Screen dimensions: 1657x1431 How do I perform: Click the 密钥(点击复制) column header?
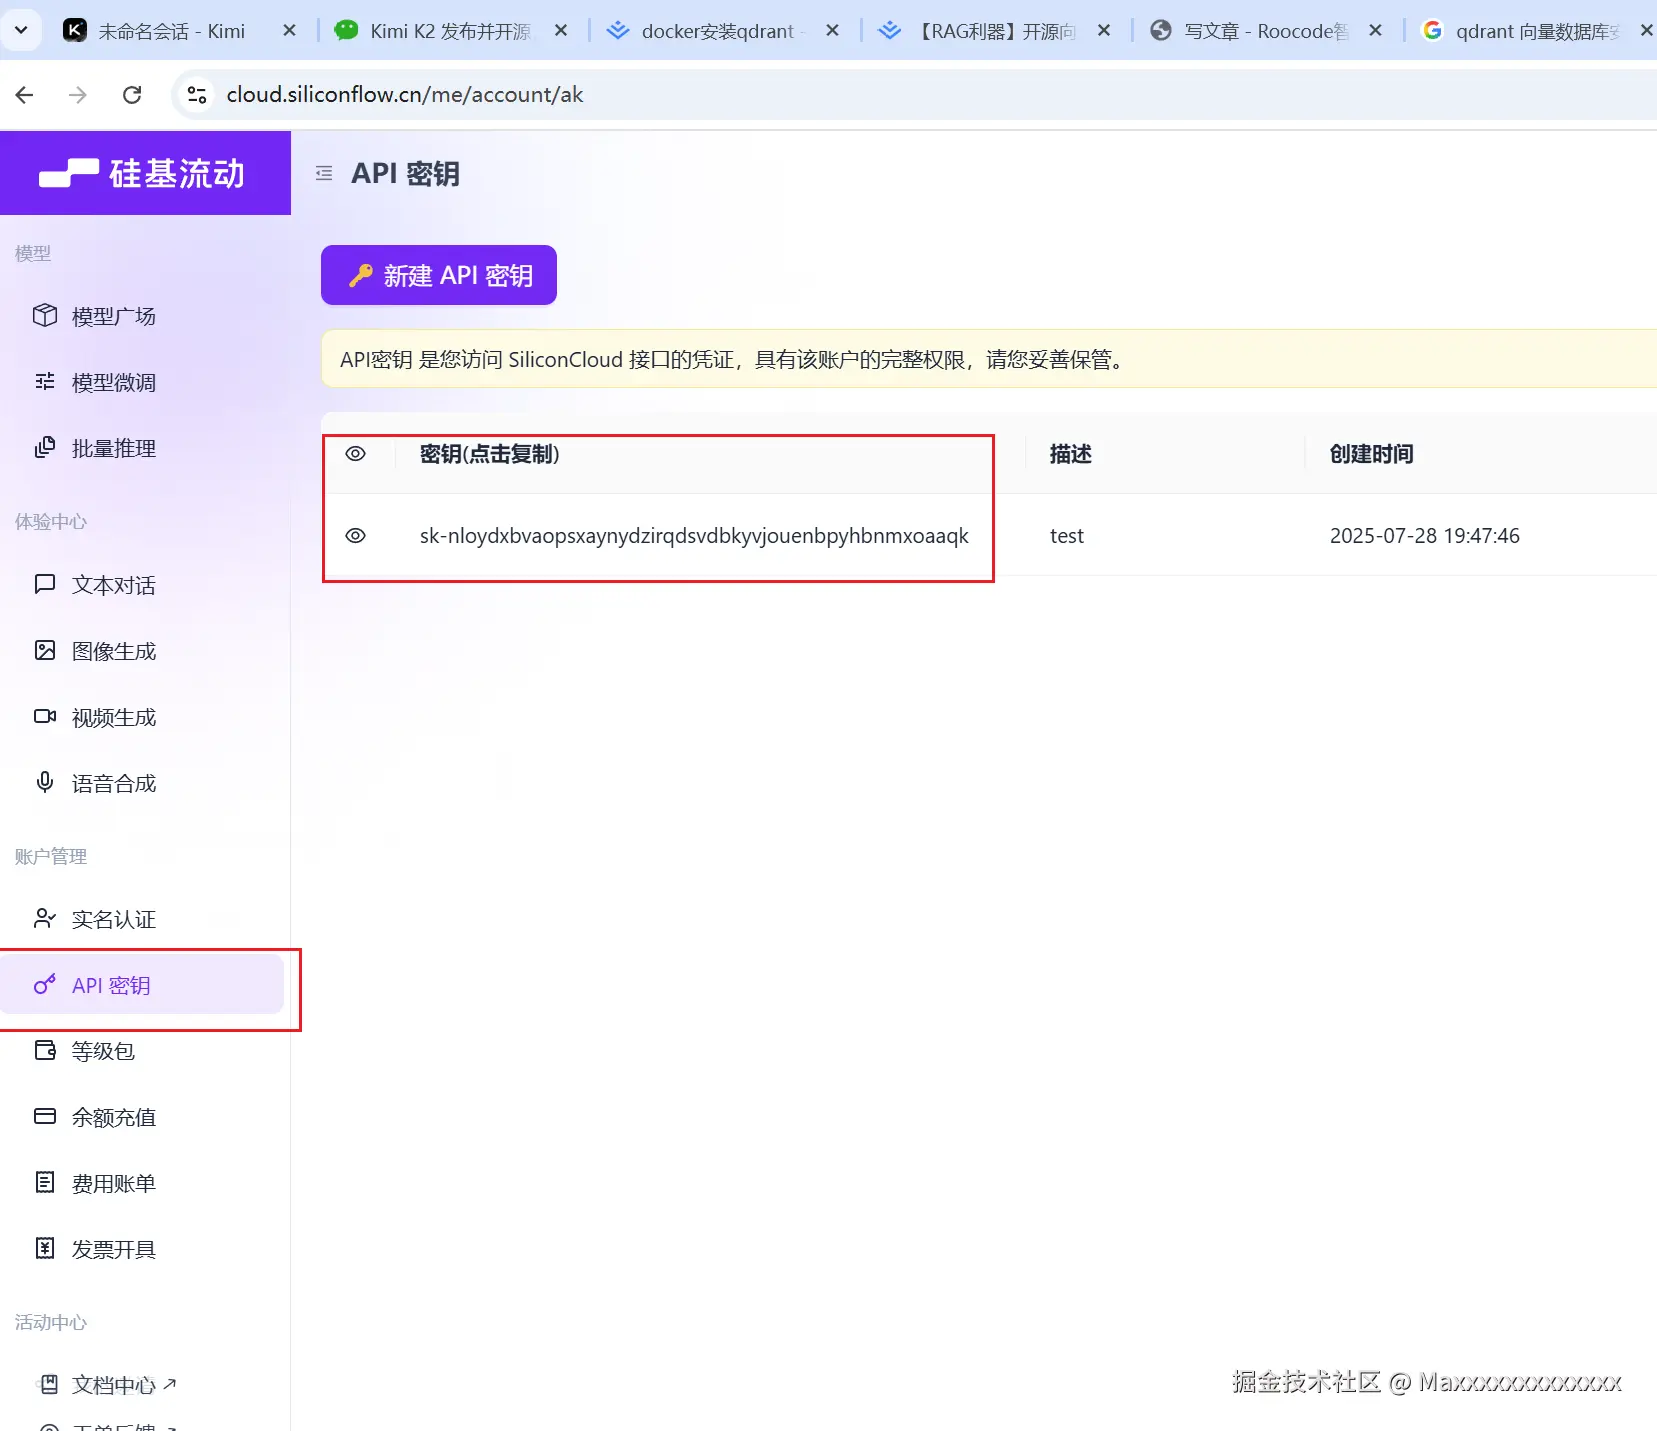tap(490, 454)
